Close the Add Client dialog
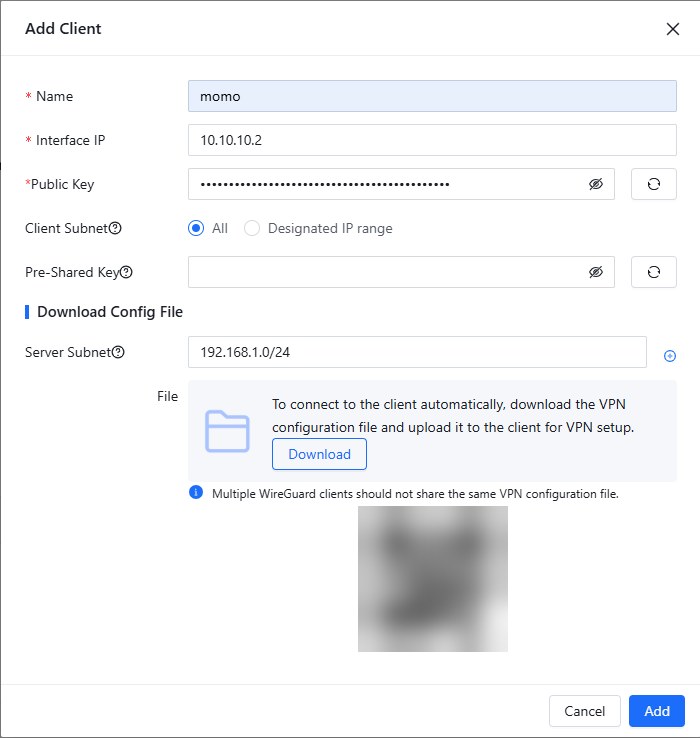 (x=673, y=29)
